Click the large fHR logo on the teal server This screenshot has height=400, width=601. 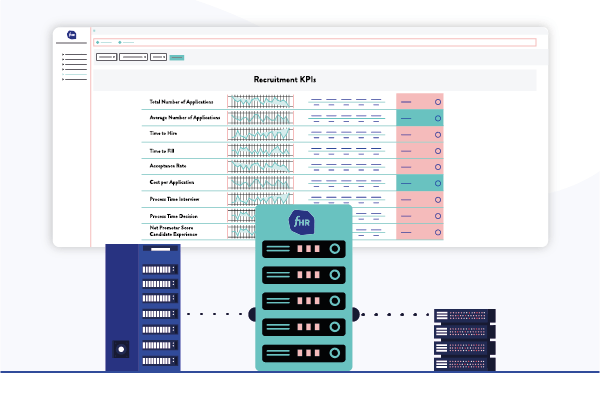[x=302, y=222]
